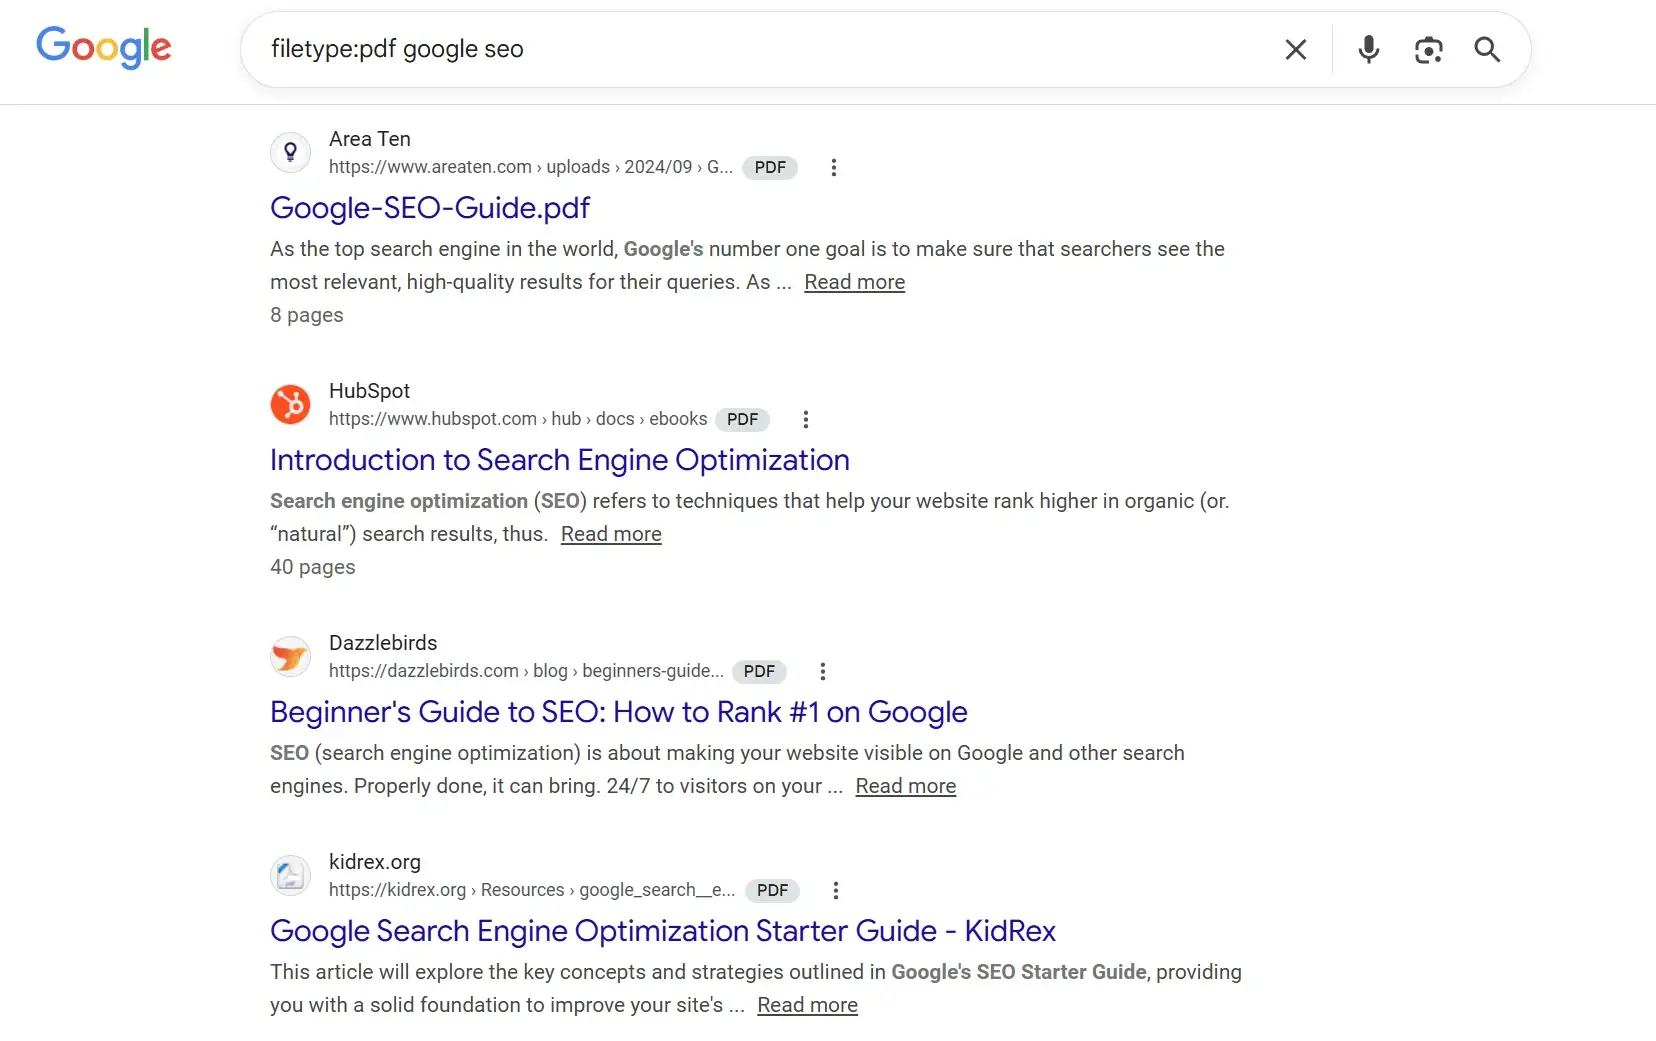This screenshot has height=1041, width=1656.
Task: Open Beginner's Guide to SEO result
Action: (x=618, y=712)
